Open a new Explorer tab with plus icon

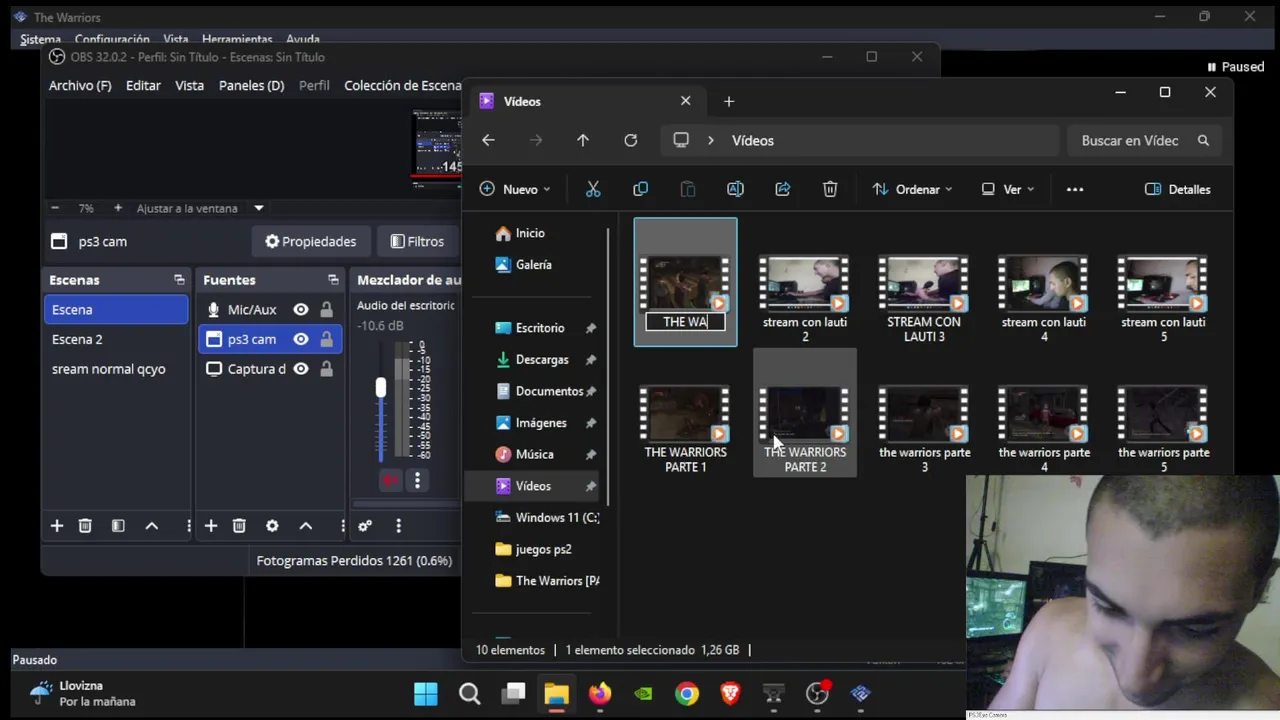pos(729,101)
